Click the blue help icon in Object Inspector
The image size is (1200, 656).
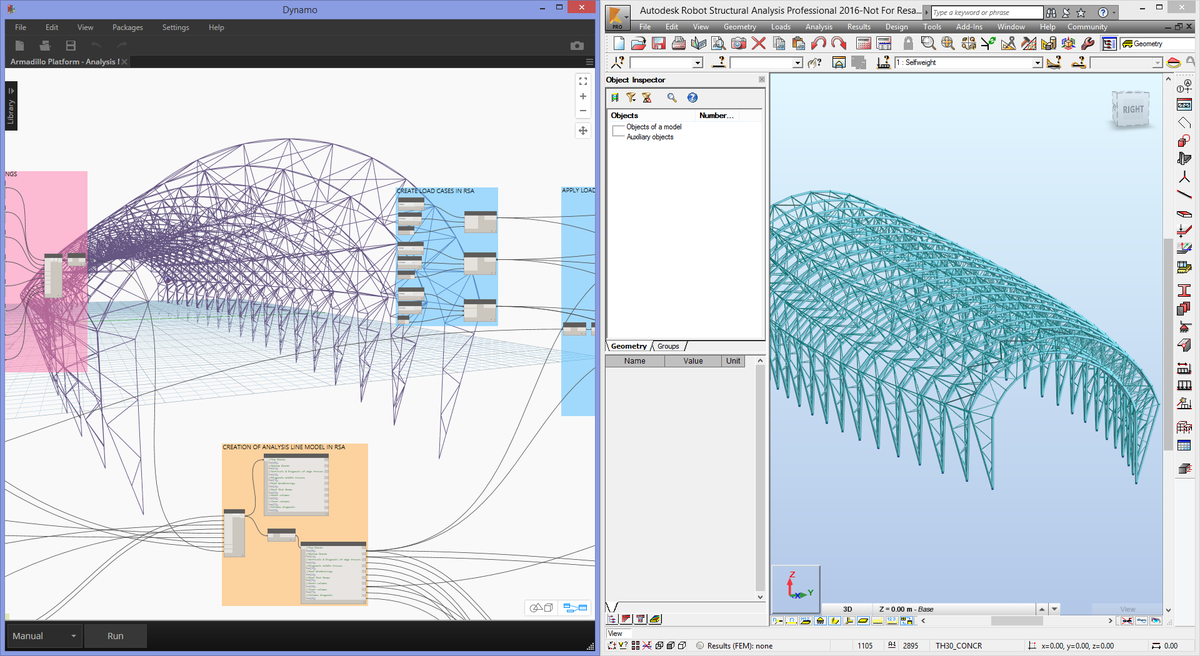[692, 97]
